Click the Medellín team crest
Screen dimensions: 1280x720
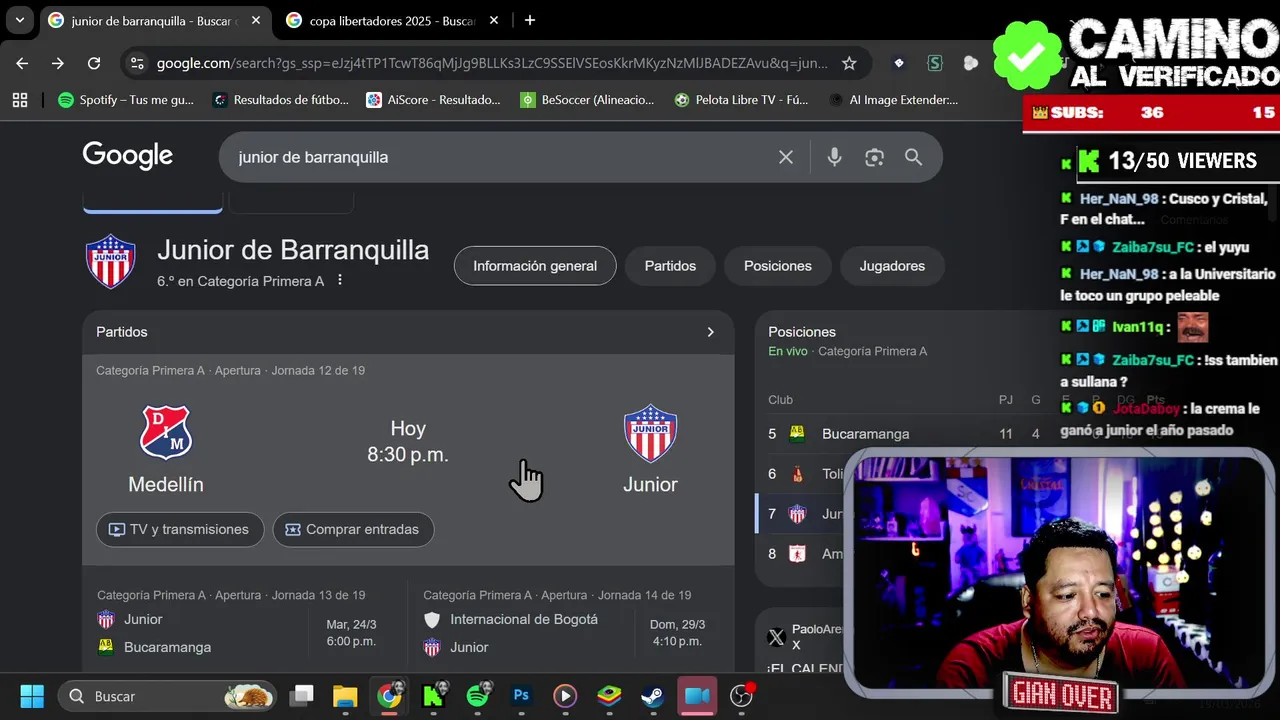click(x=166, y=432)
